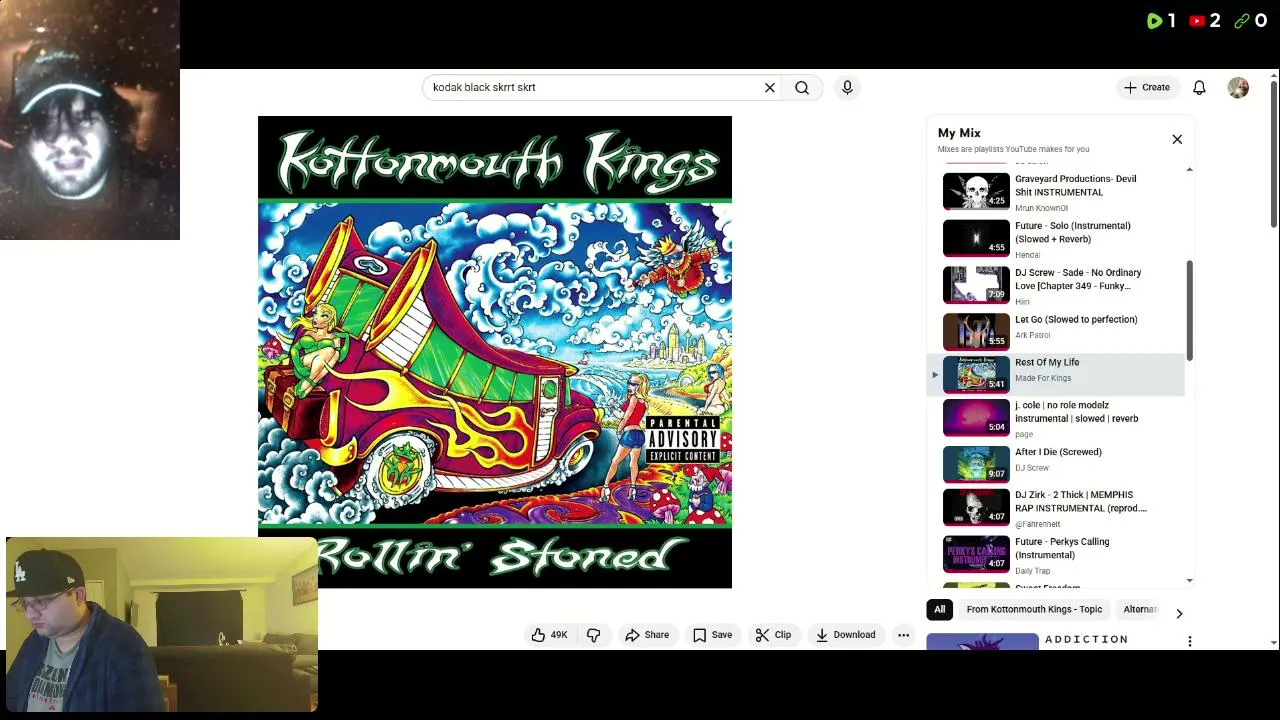
Task: Select the cut-off Alternat chip
Action: coord(1140,609)
